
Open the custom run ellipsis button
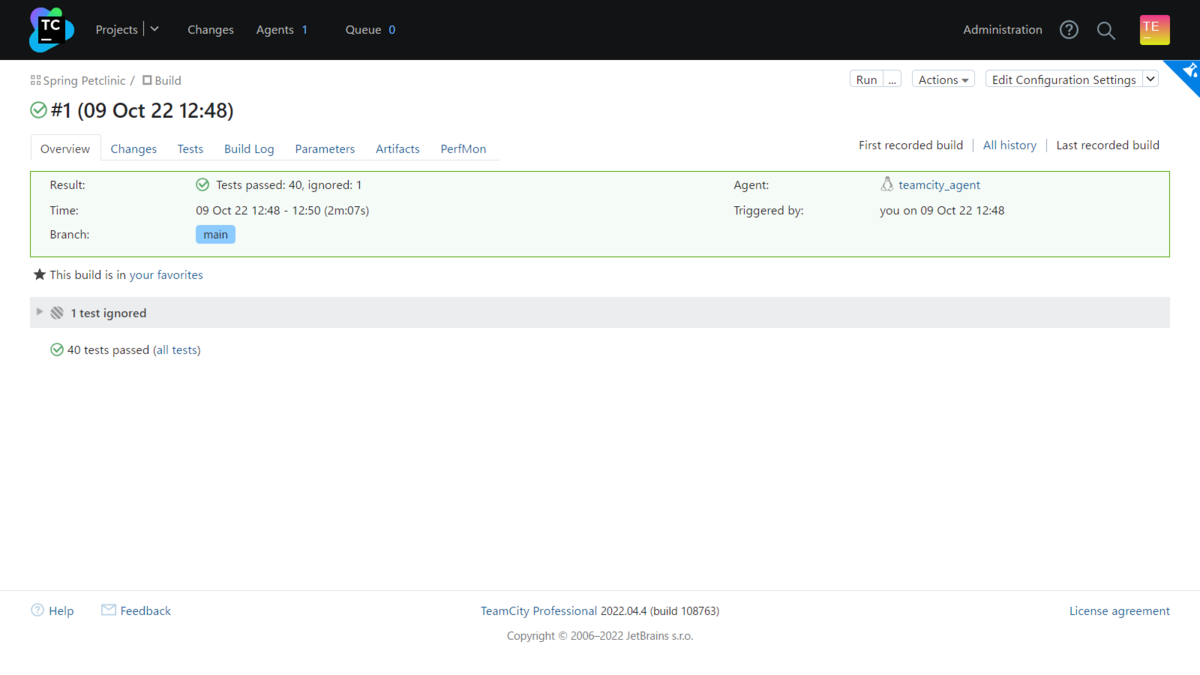[892, 80]
